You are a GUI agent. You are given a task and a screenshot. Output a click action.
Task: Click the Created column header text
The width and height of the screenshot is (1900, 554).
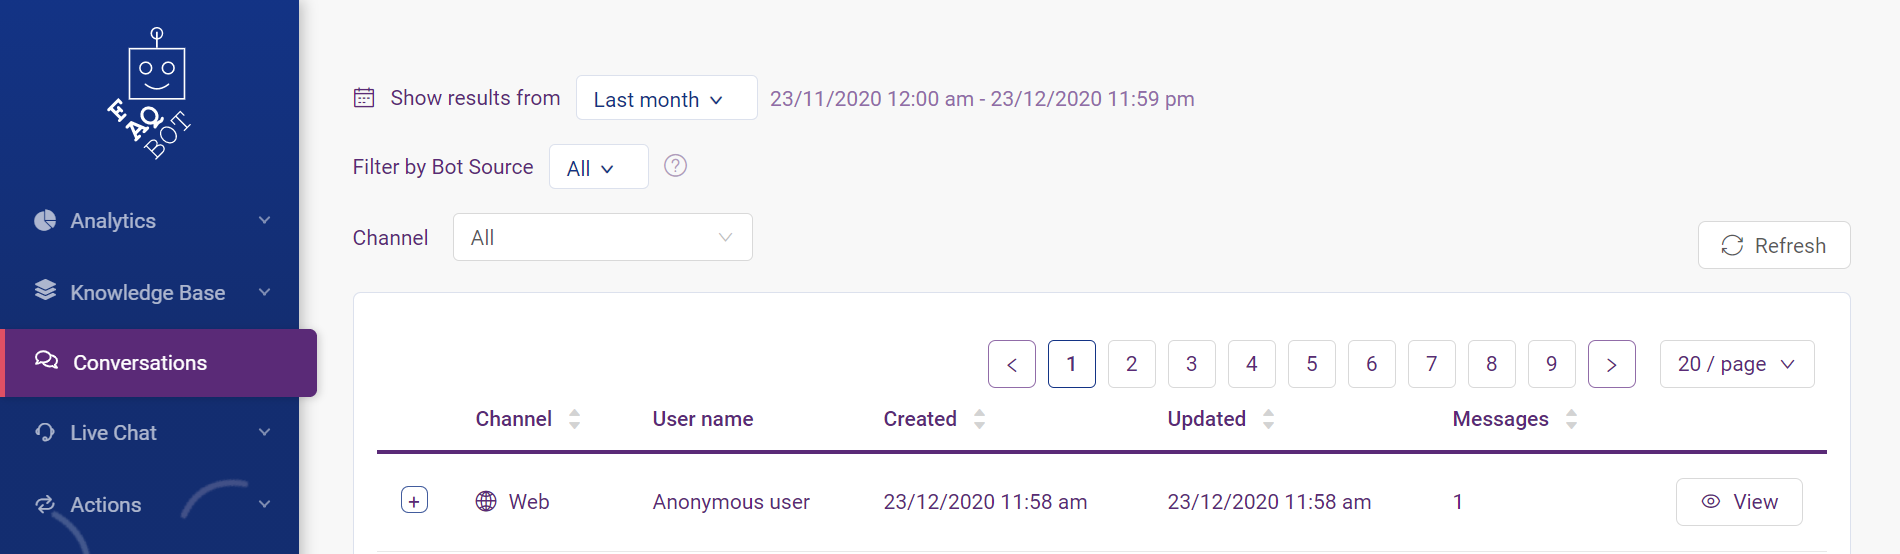pos(920,419)
